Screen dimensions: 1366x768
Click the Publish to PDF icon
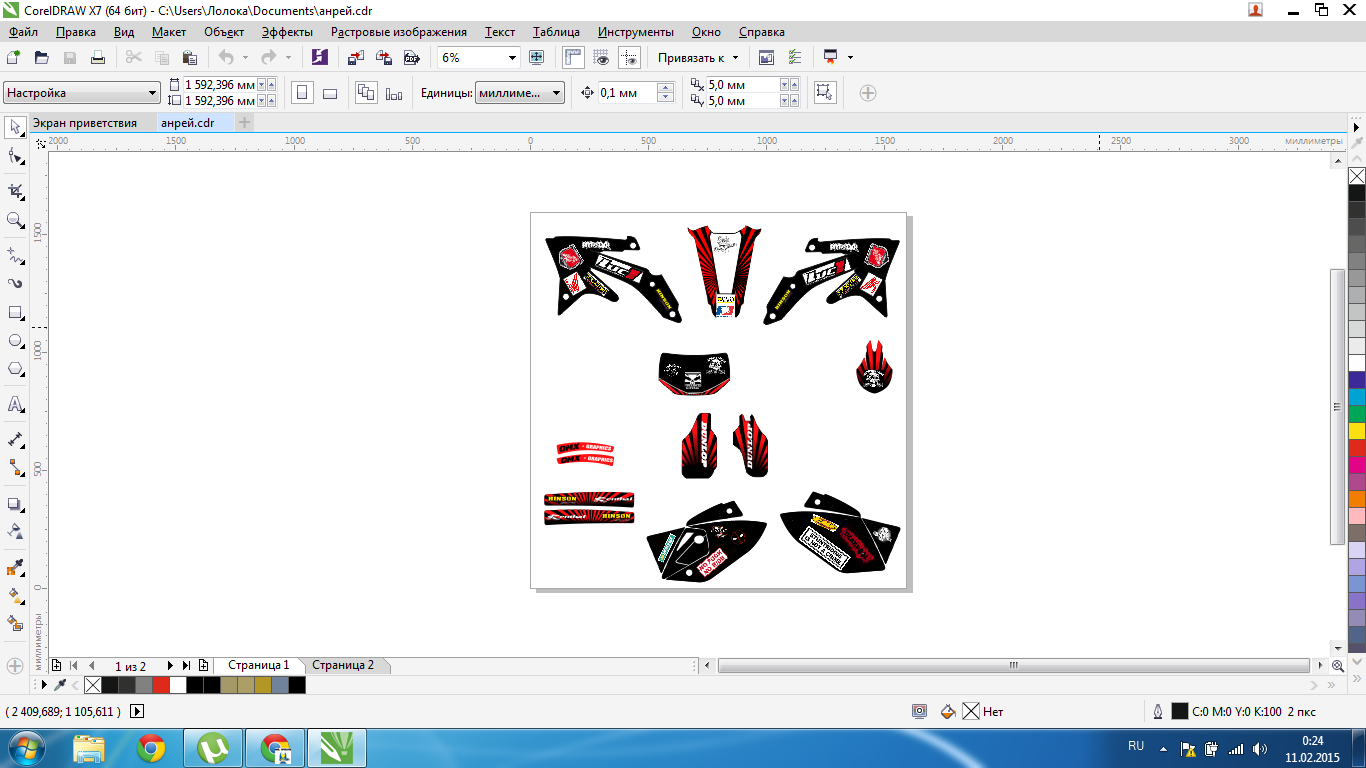click(411, 57)
